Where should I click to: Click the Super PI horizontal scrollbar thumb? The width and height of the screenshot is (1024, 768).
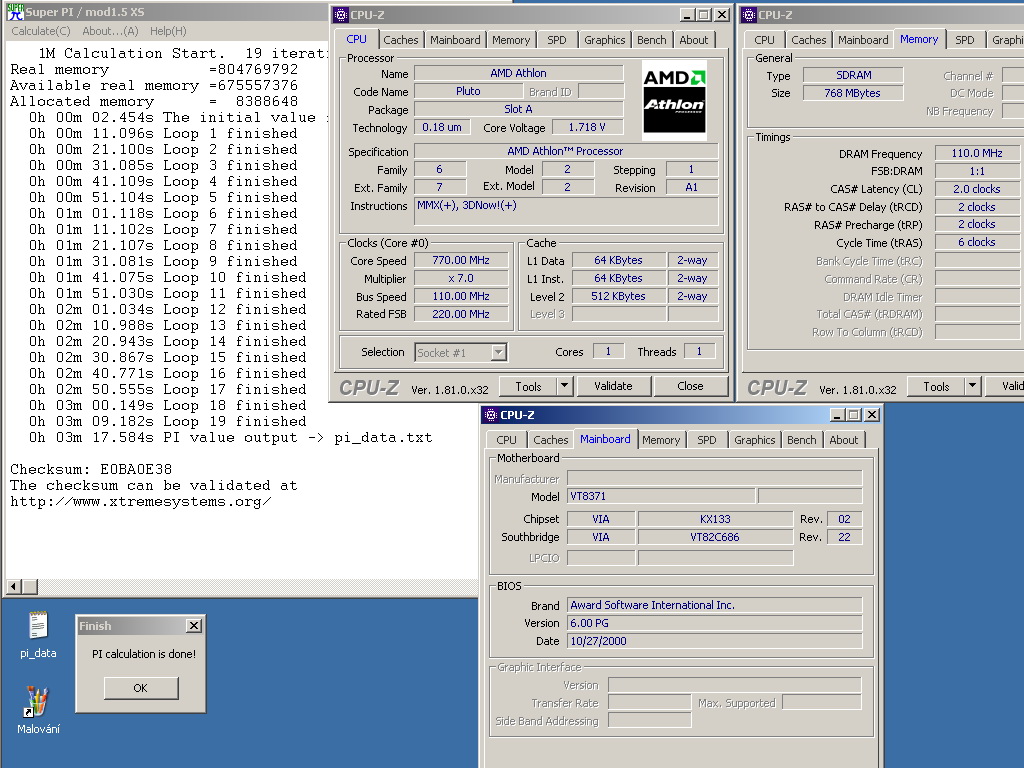coord(30,586)
